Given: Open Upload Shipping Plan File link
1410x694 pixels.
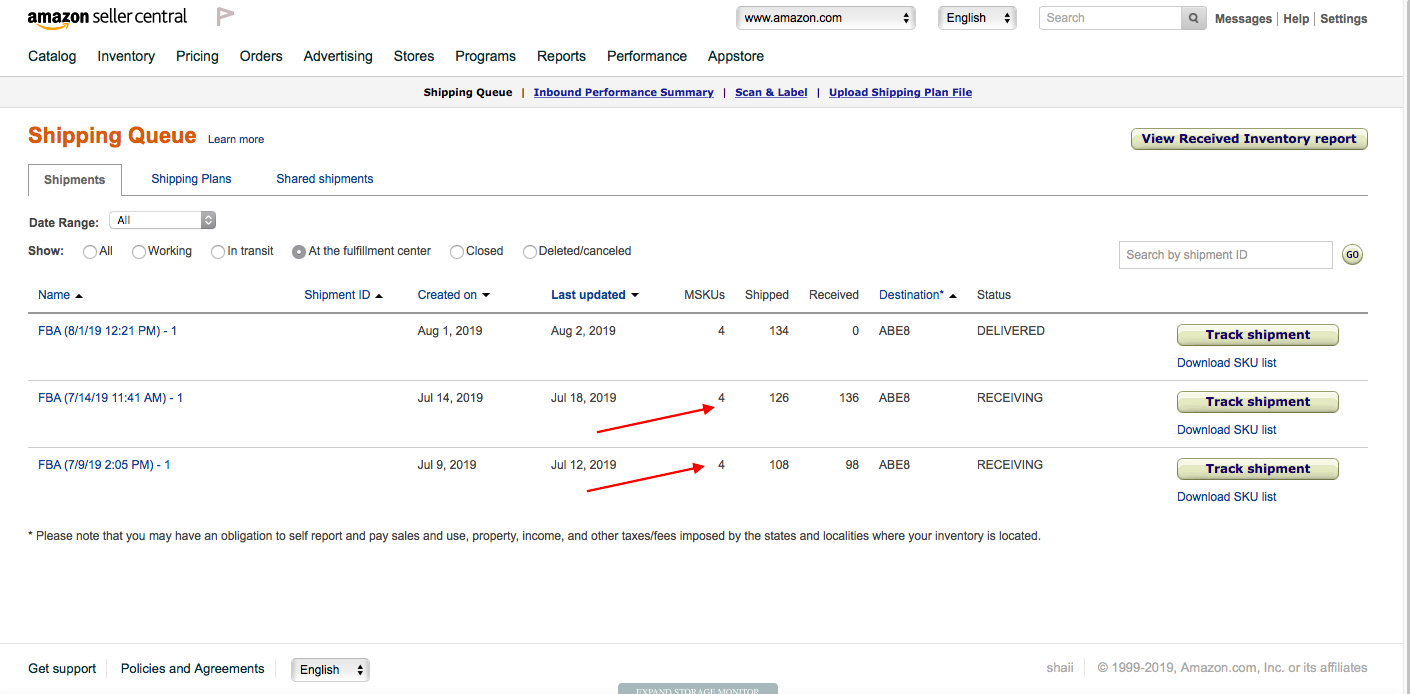Looking at the screenshot, I should 900,92.
